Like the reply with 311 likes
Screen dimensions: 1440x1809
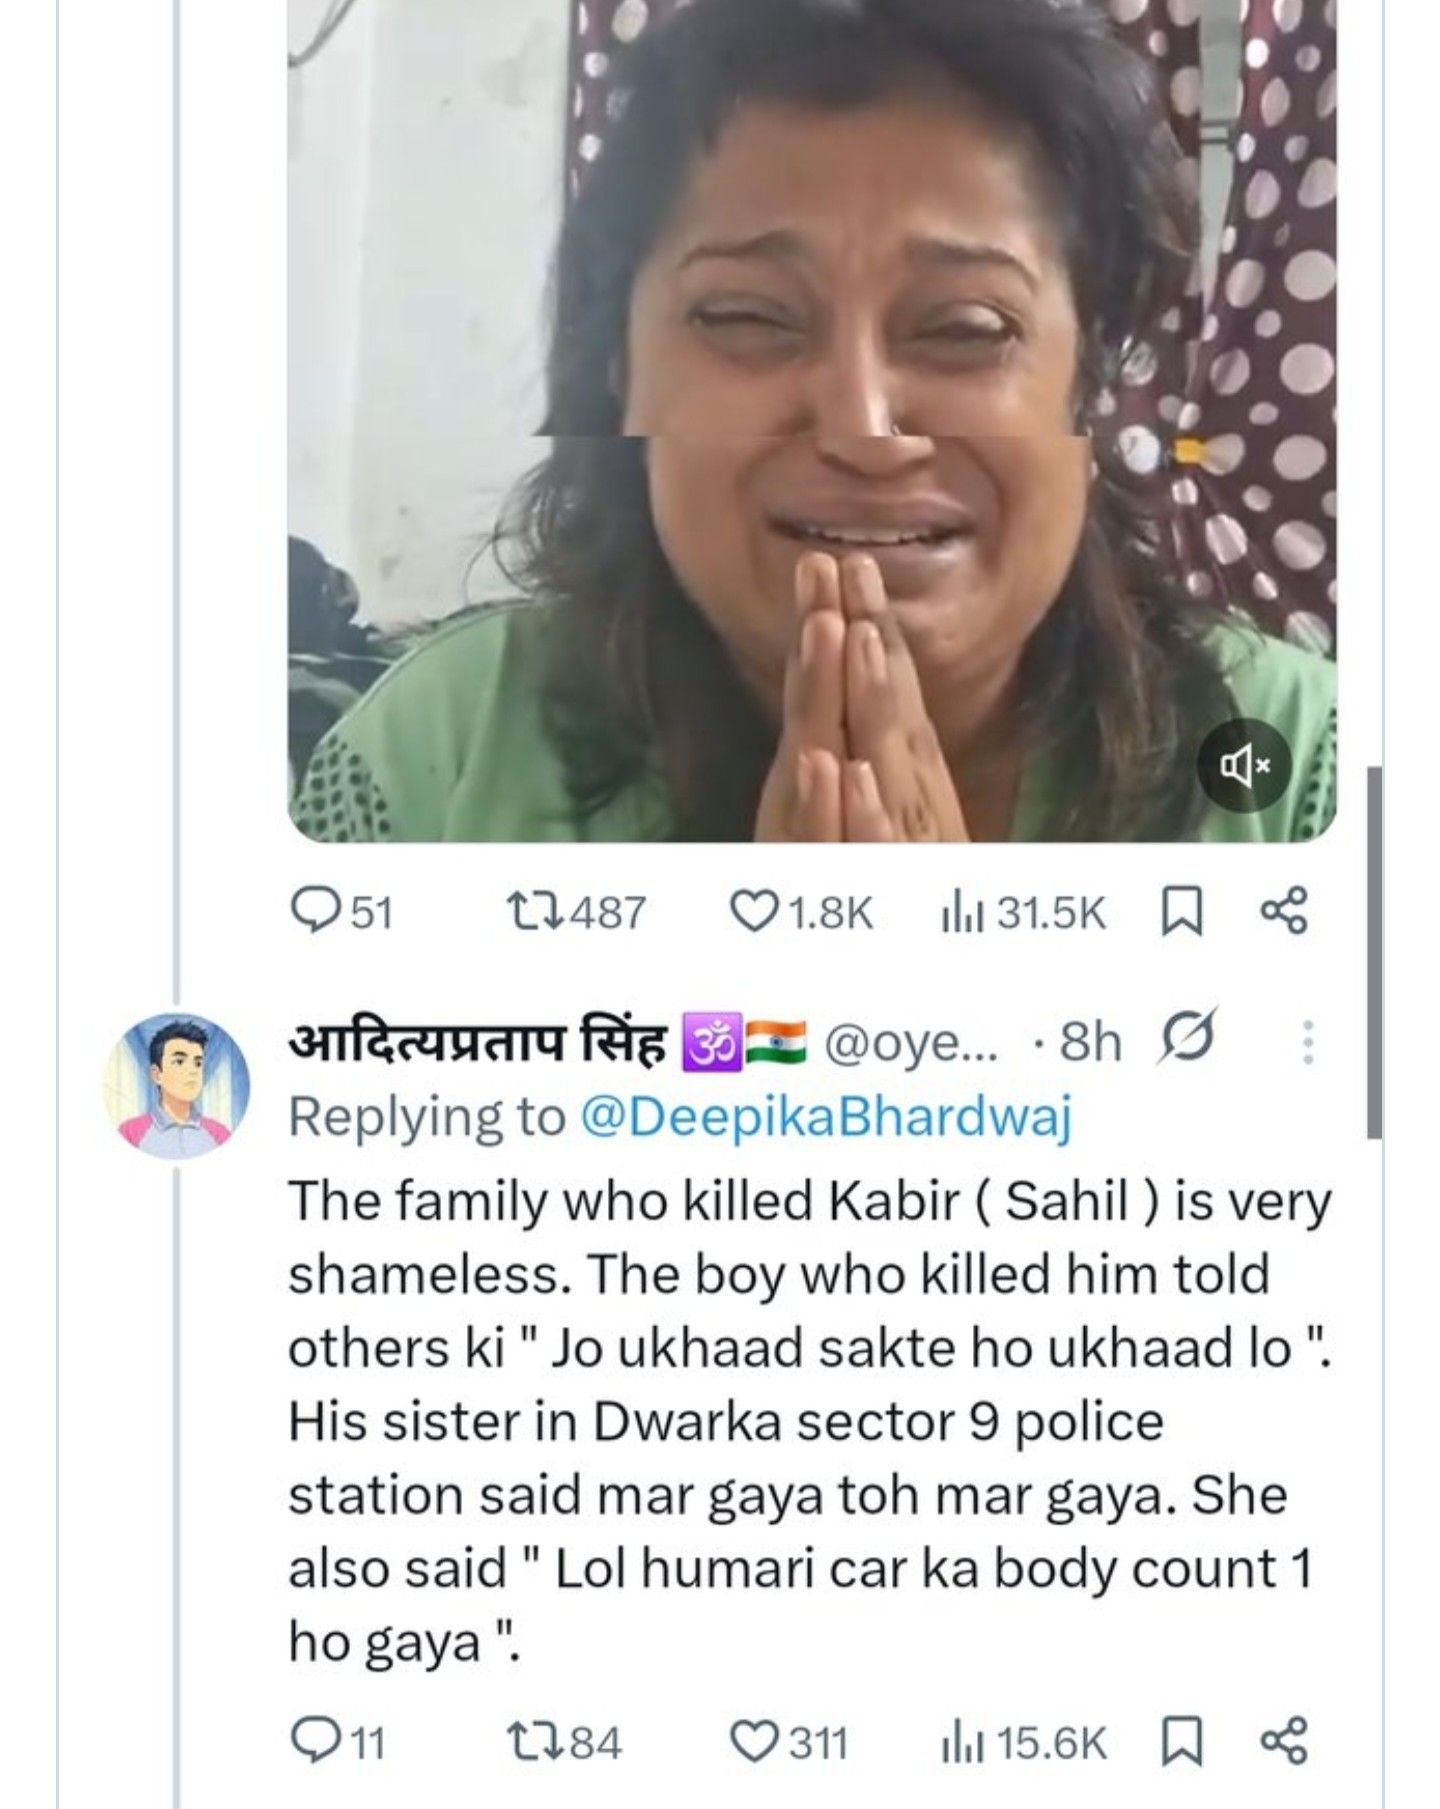(x=789, y=1743)
